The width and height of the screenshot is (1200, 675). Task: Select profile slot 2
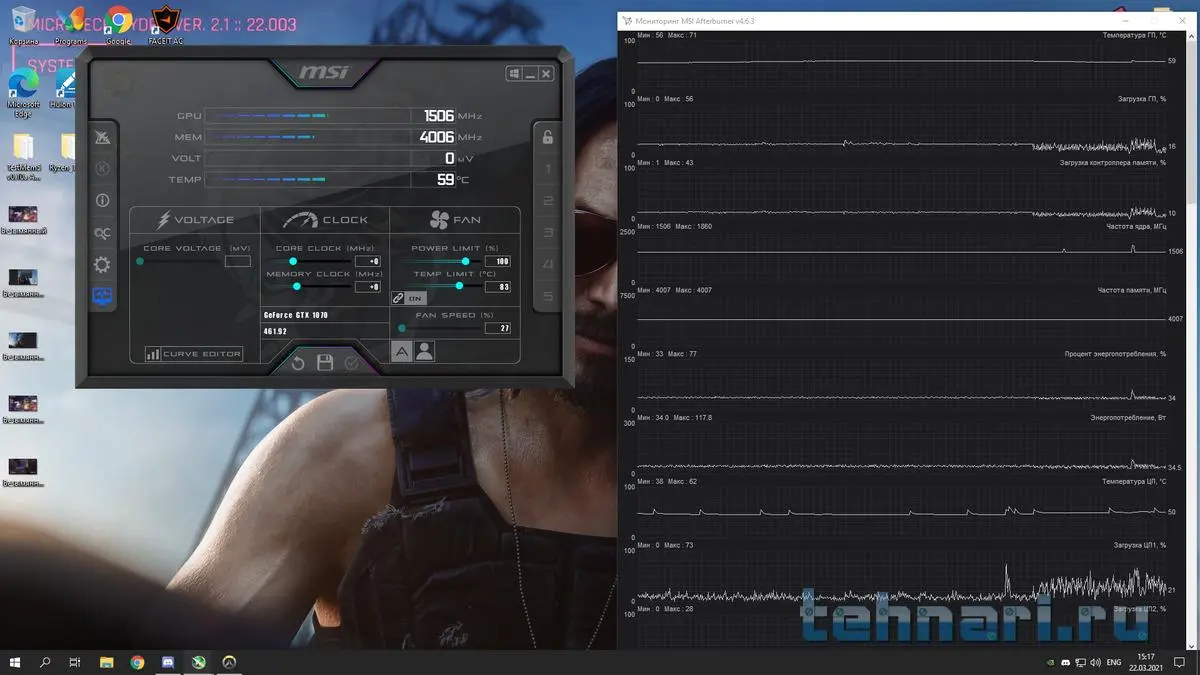coord(548,201)
